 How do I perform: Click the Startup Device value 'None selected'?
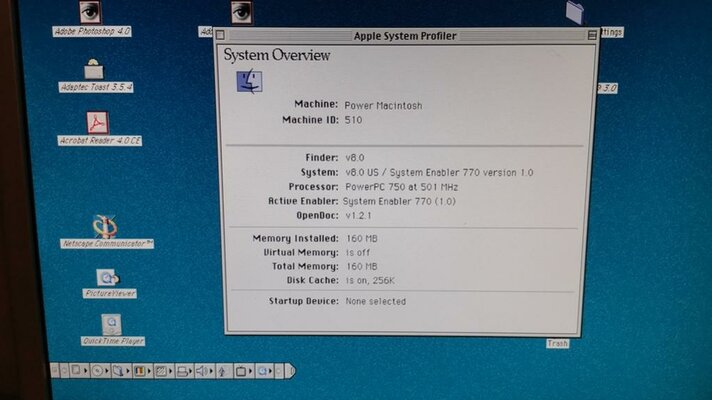point(375,301)
